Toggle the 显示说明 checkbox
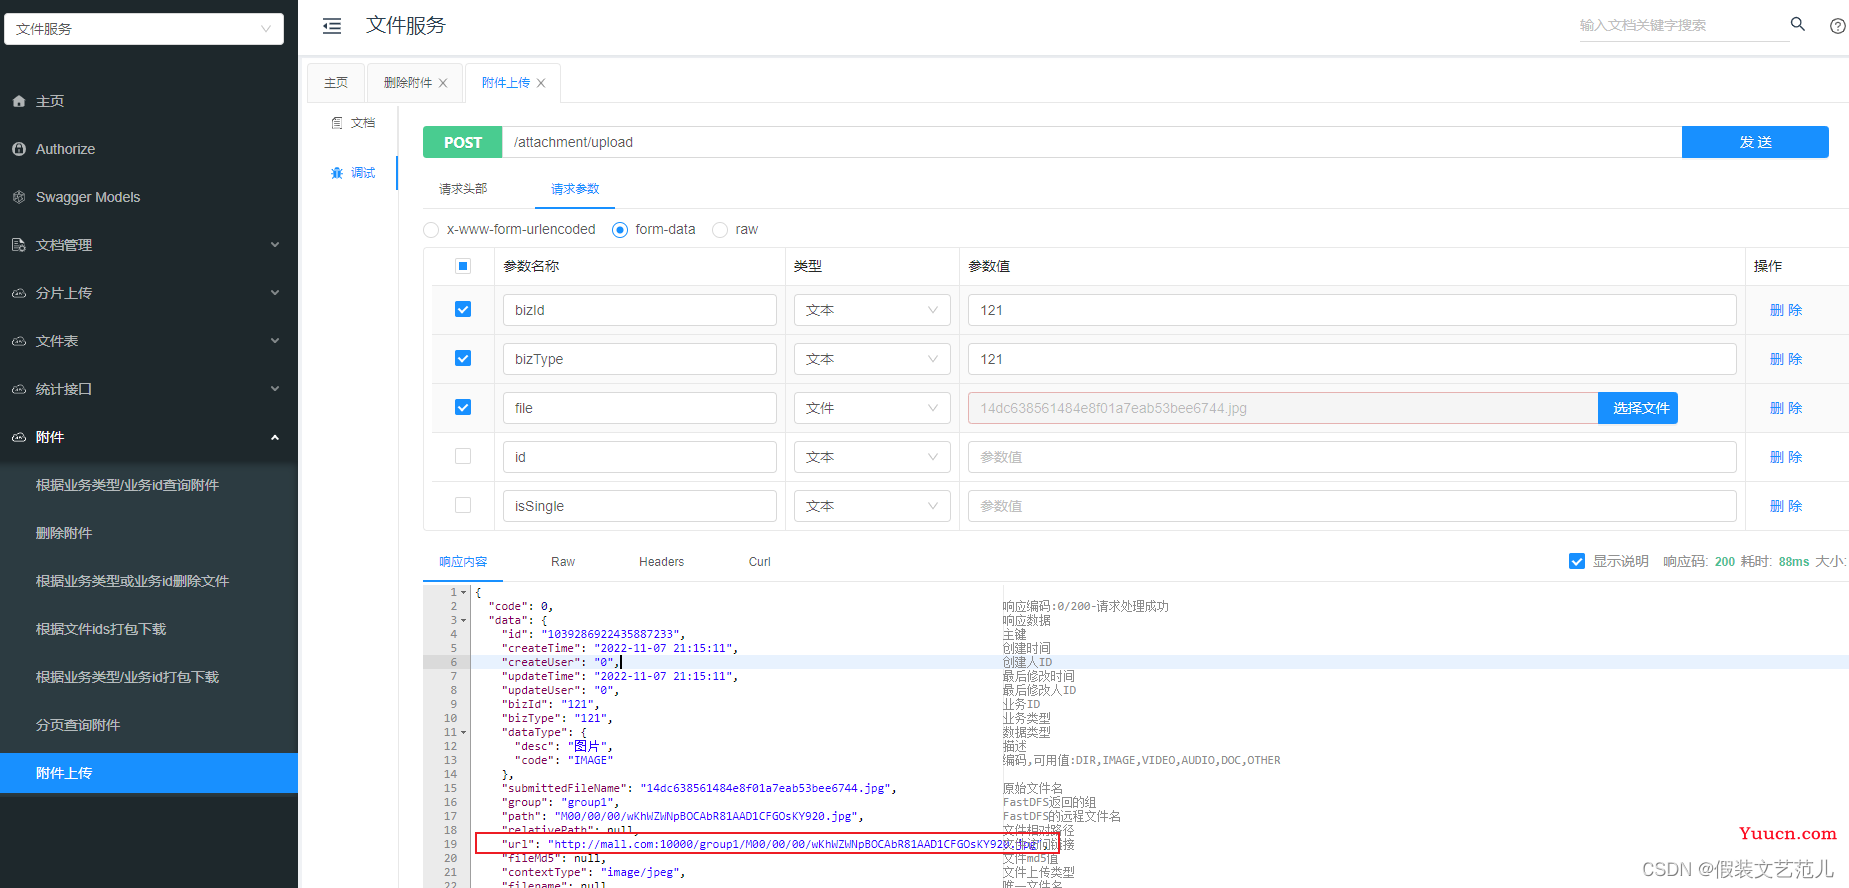Image resolution: width=1849 pixels, height=888 pixels. 1577,561
